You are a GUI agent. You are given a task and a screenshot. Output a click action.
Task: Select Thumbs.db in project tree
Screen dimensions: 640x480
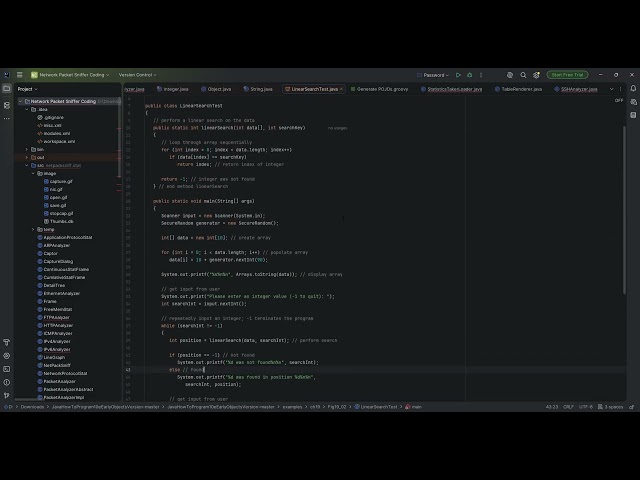pos(58,222)
